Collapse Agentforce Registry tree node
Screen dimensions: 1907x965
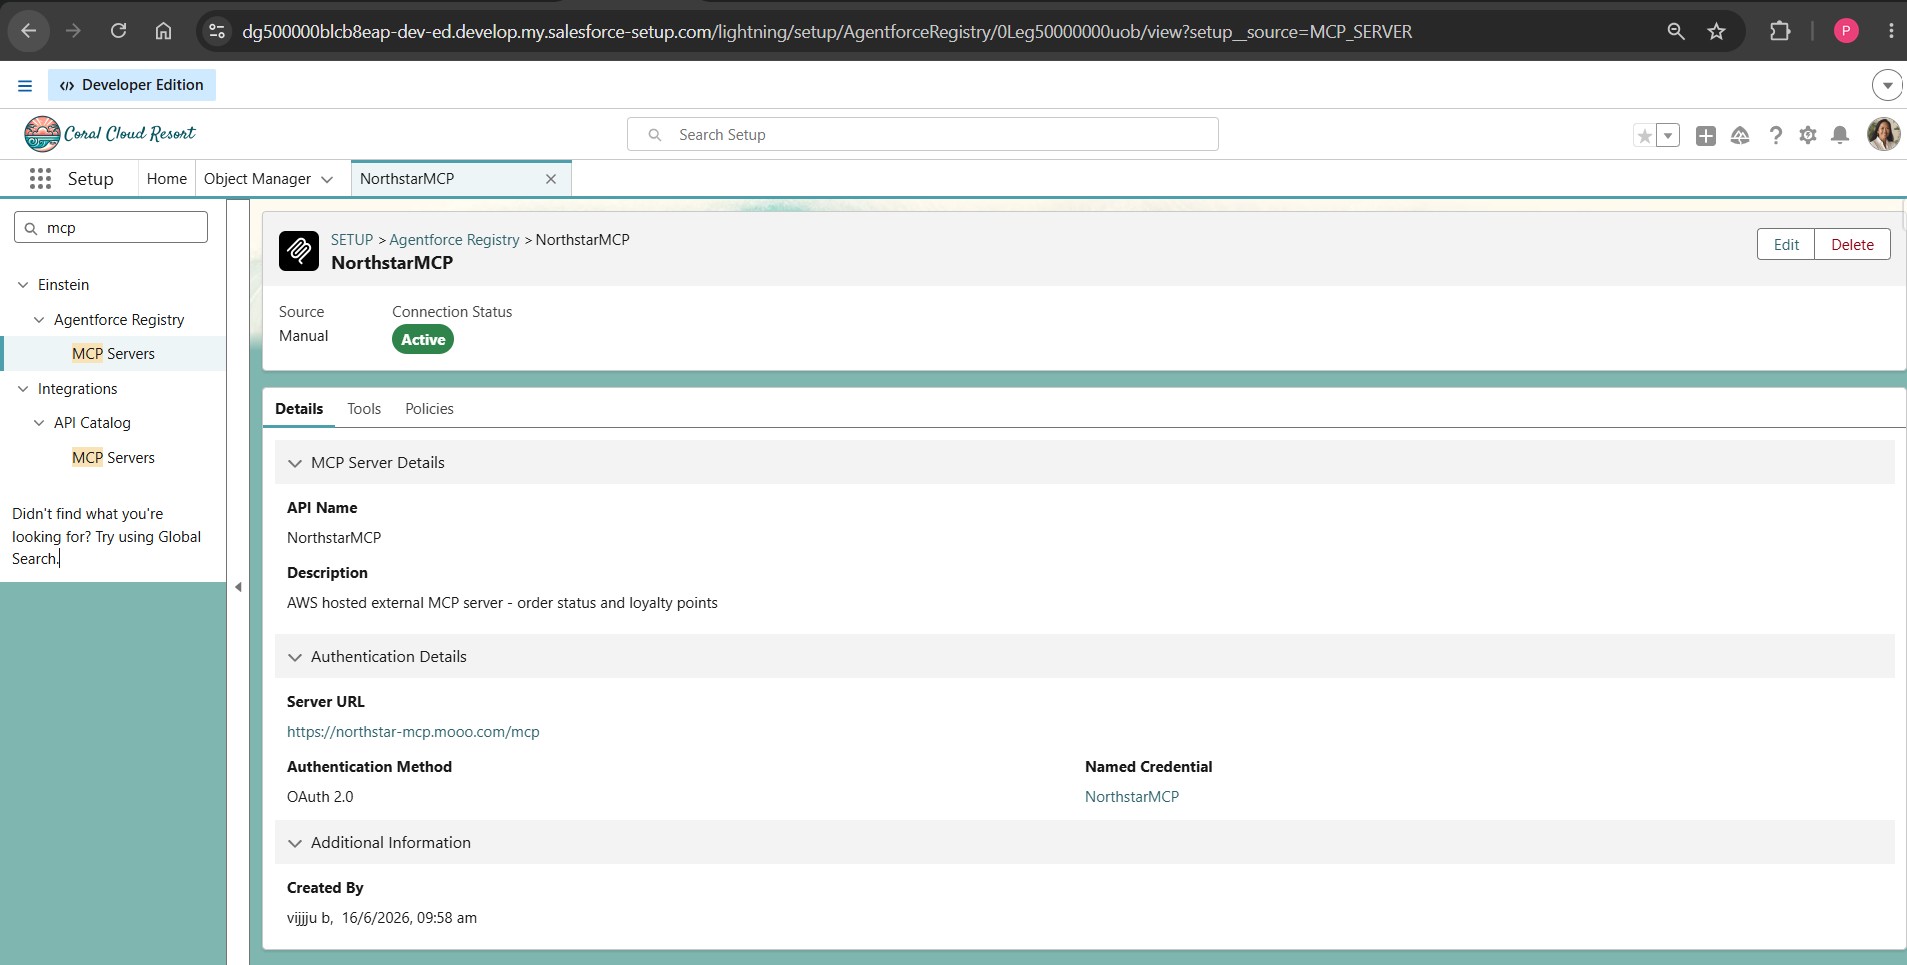click(x=39, y=320)
